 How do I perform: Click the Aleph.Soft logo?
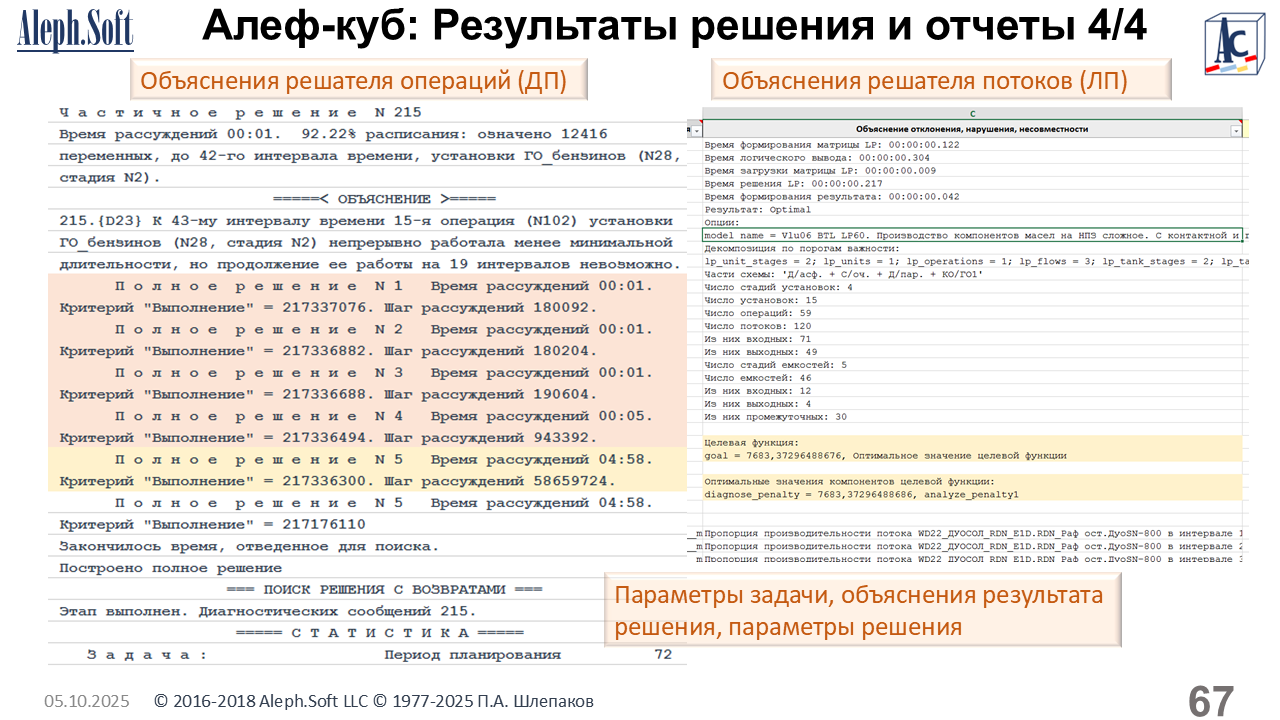click(75, 32)
